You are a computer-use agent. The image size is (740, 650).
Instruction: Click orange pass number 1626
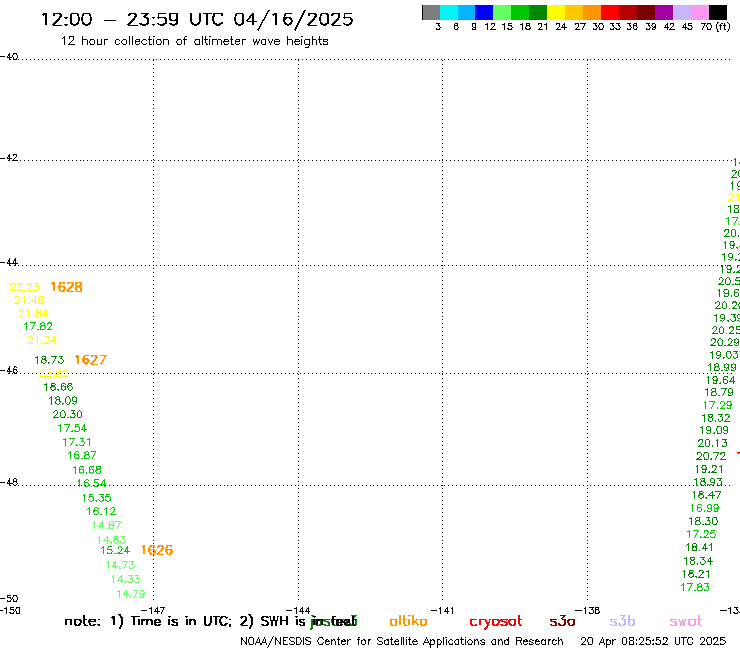coord(157,550)
